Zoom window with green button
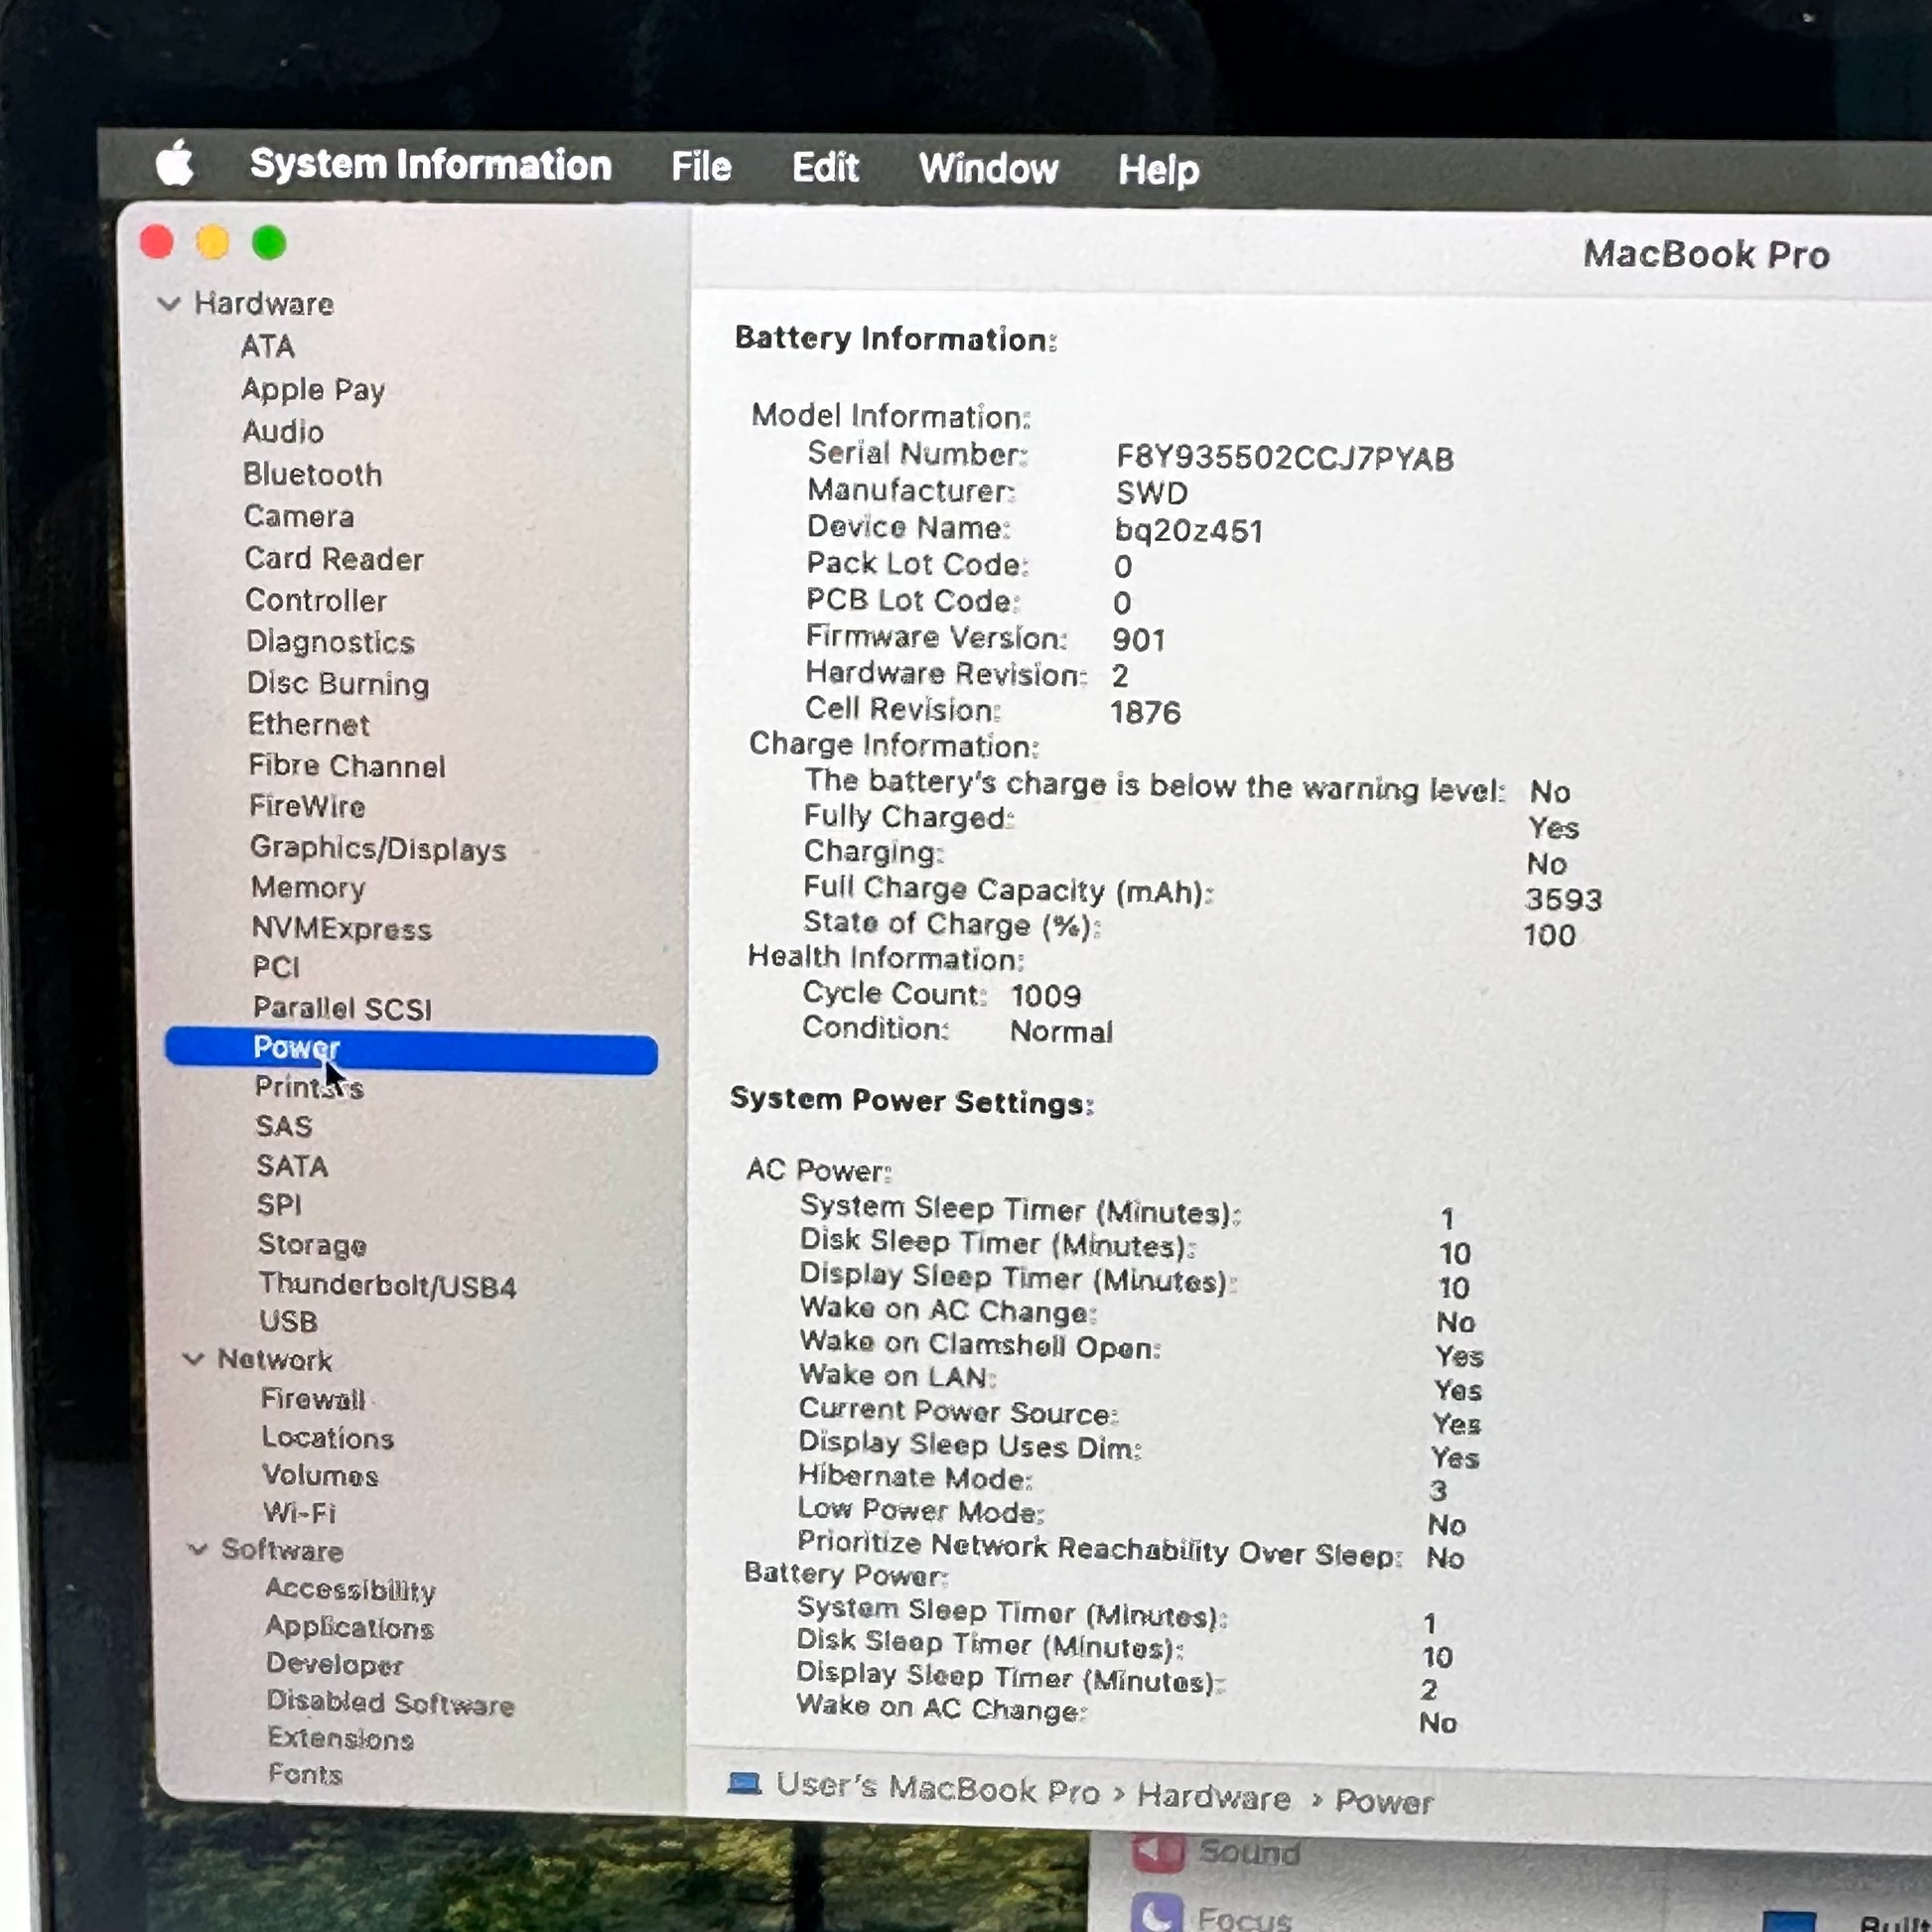Viewport: 1932px width, 1932px height. pos(269,243)
